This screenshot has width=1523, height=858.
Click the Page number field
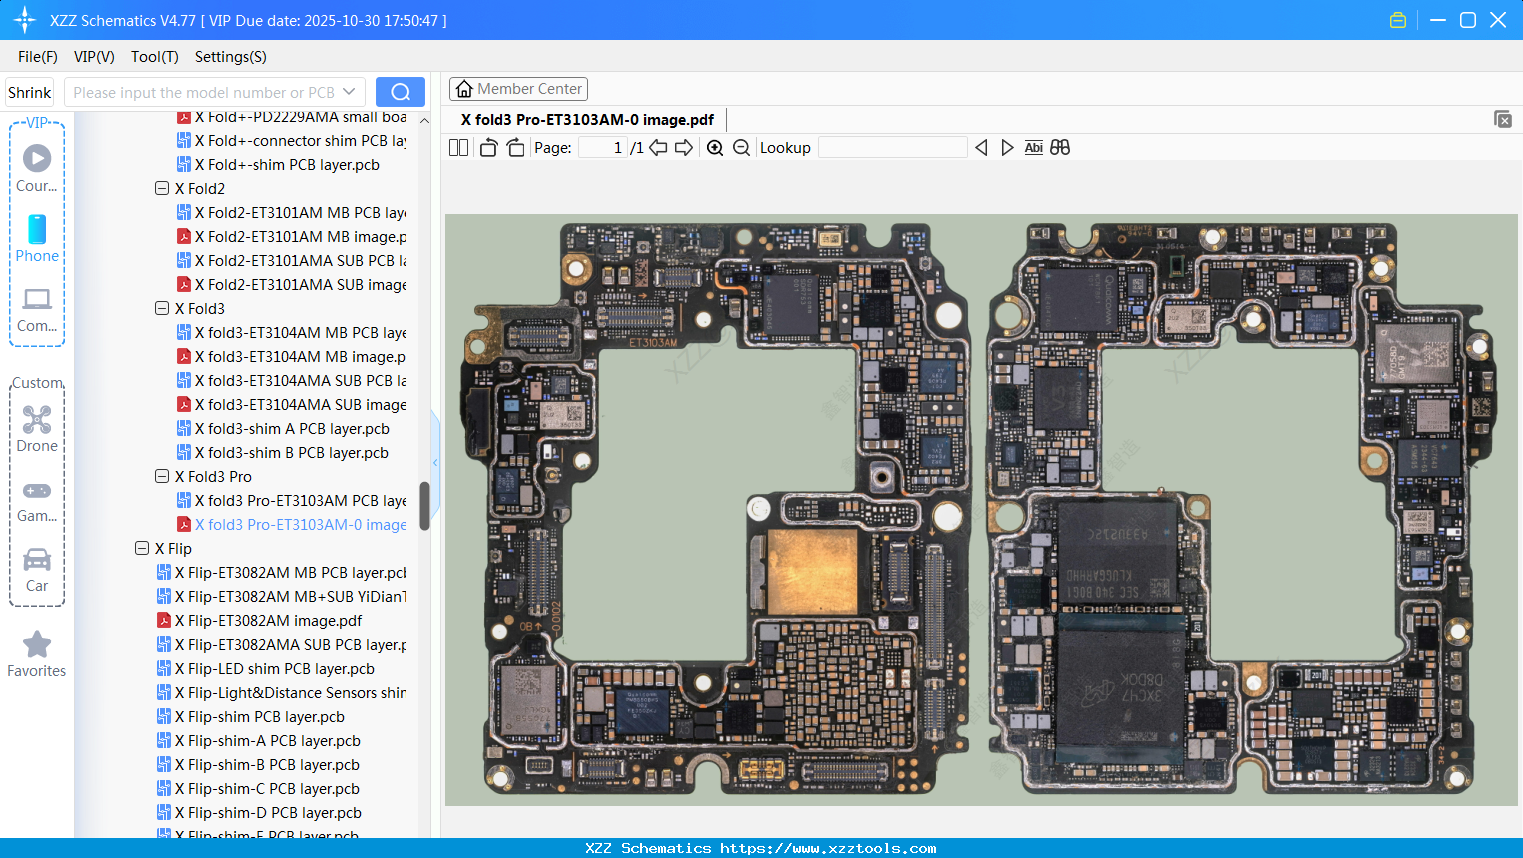(603, 148)
